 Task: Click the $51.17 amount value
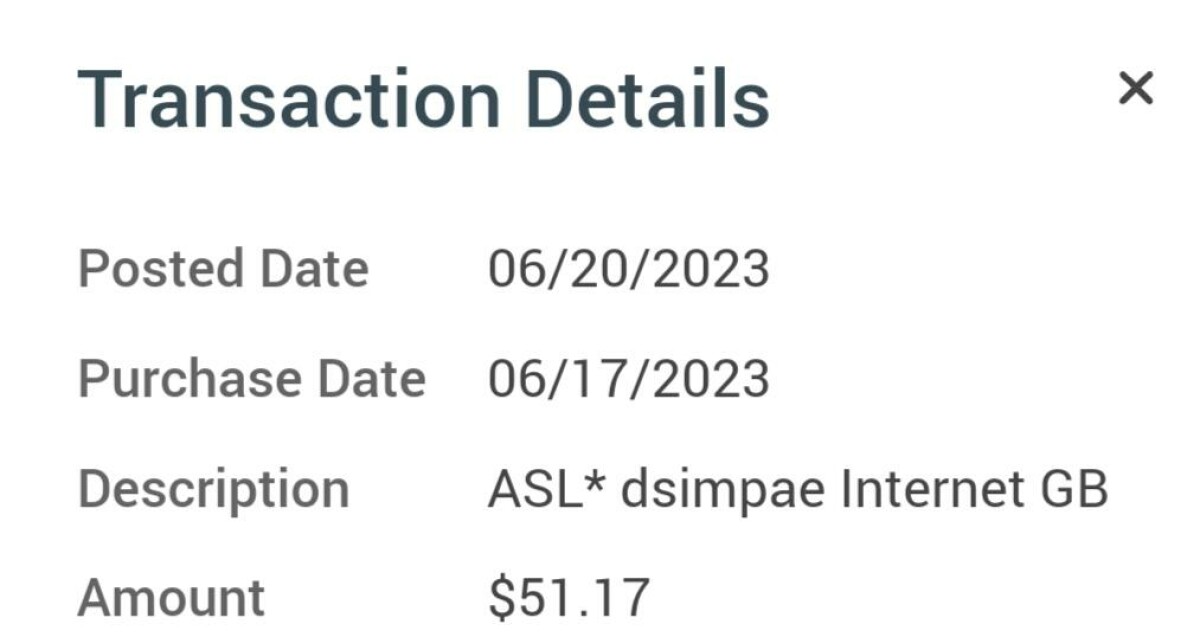click(x=569, y=598)
